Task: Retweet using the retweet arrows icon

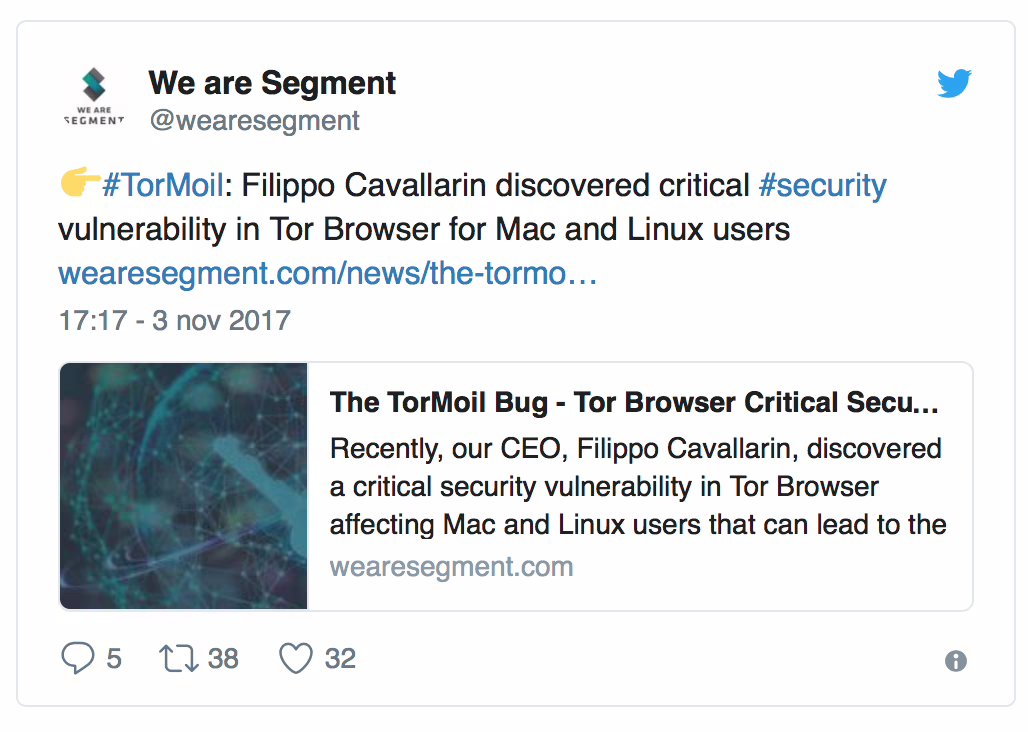Action: point(178,658)
